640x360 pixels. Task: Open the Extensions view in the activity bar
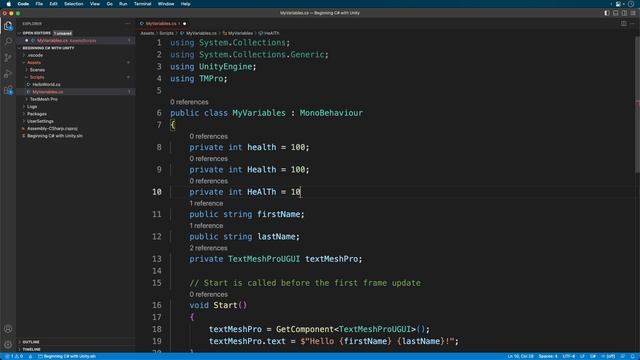[8, 90]
